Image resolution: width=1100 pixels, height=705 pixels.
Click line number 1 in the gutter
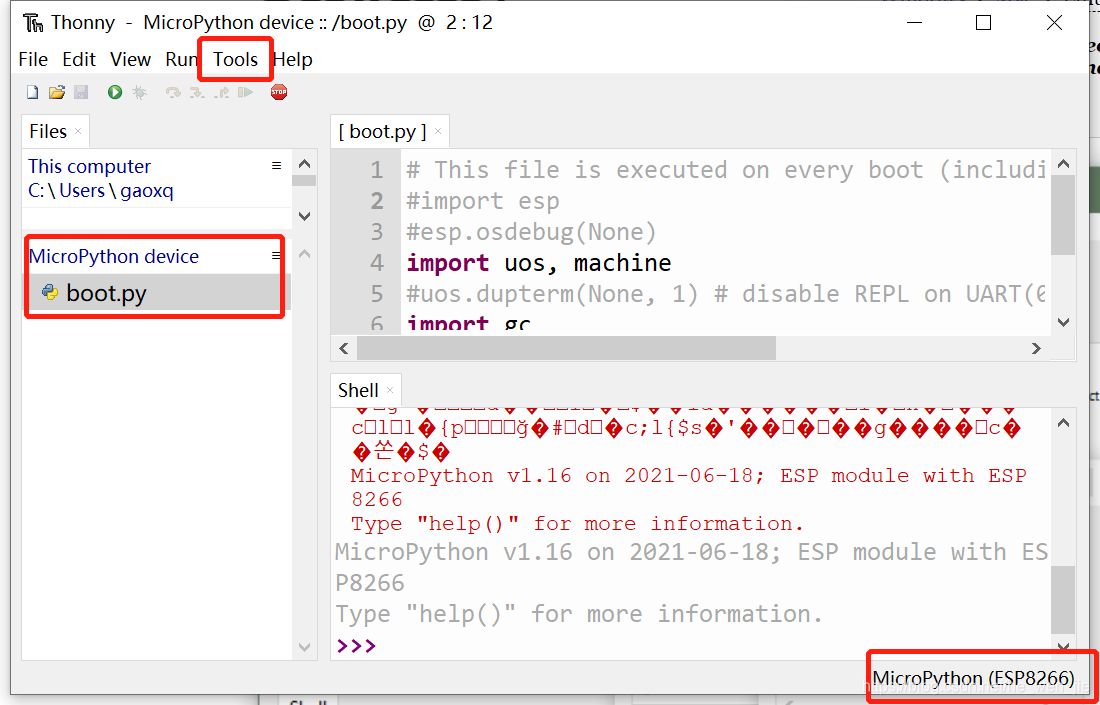(377, 170)
